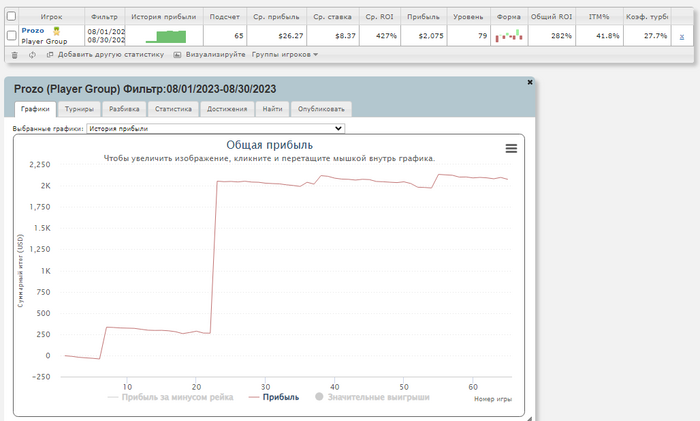Toggle 'Прибыль' legend series
Screen dimensions: 700x421
pyautogui.click(x=274, y=397)
